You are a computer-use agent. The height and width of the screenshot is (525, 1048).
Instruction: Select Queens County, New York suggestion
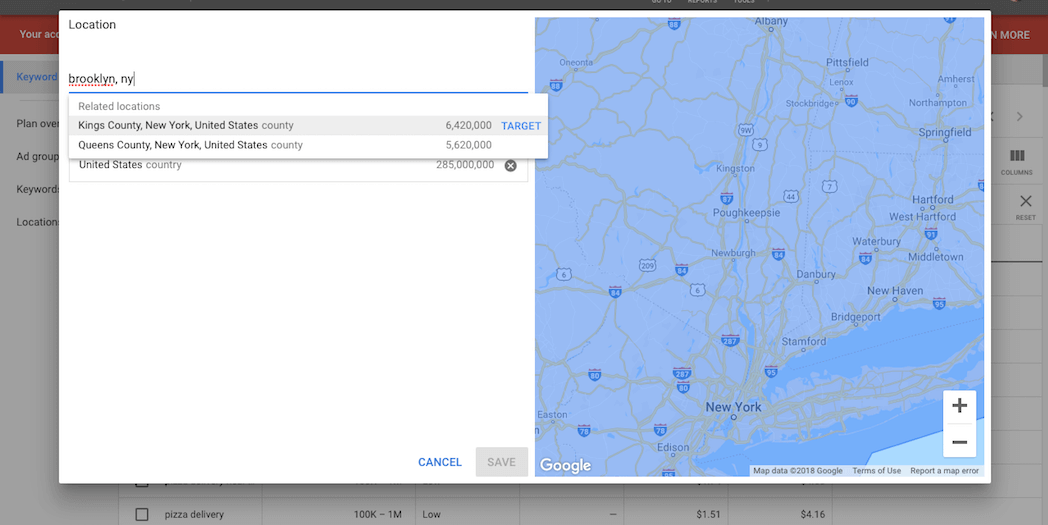tap(308, 144)
